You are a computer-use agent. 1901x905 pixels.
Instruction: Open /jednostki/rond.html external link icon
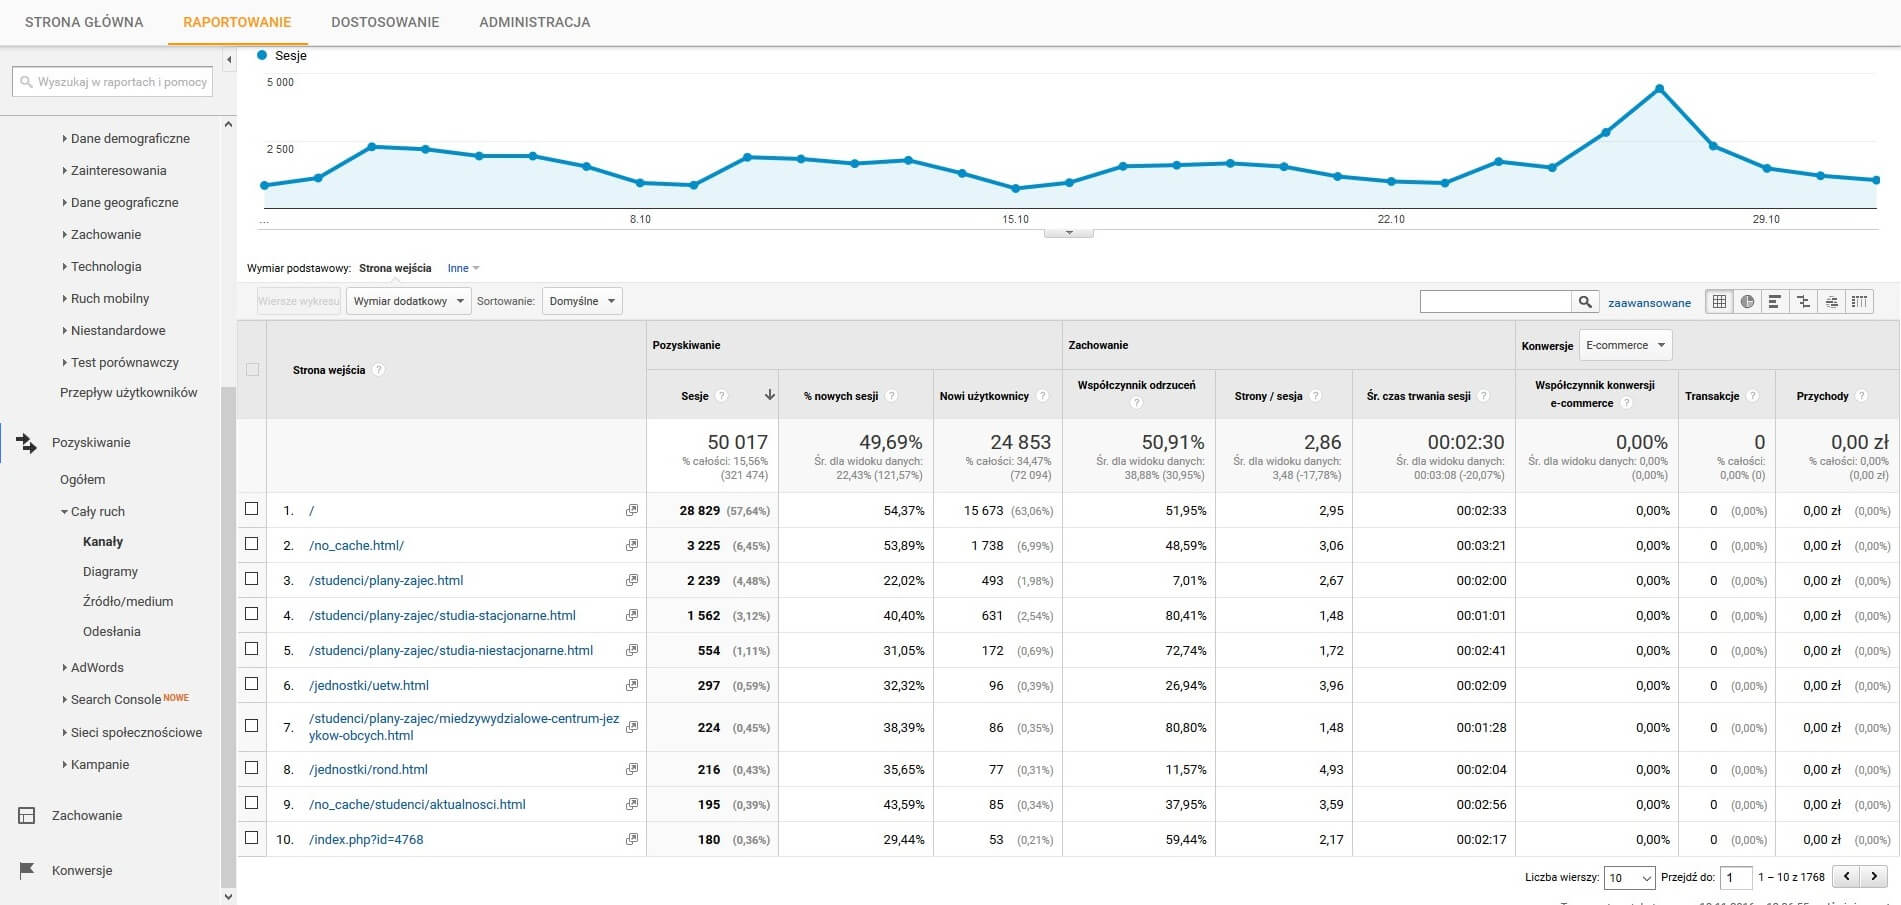(x=632, y=769)
